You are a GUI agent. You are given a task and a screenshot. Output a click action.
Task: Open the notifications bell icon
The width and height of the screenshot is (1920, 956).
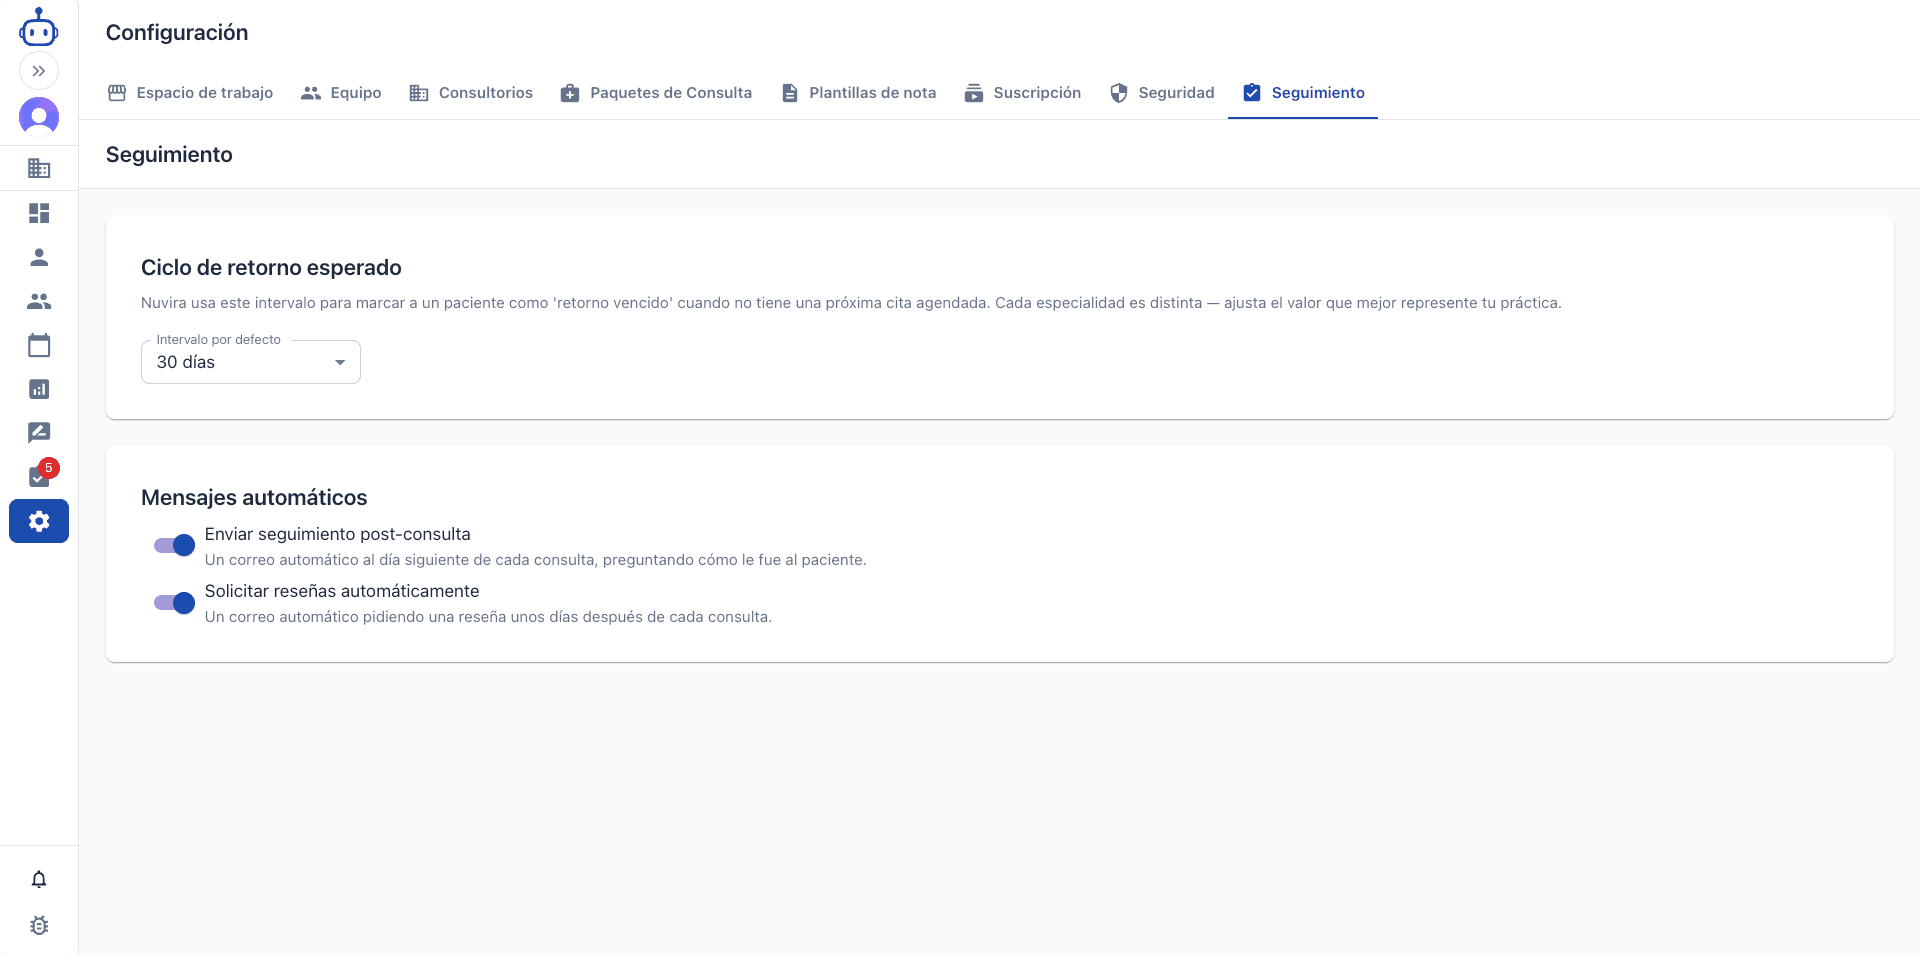(x=39, y=879)
